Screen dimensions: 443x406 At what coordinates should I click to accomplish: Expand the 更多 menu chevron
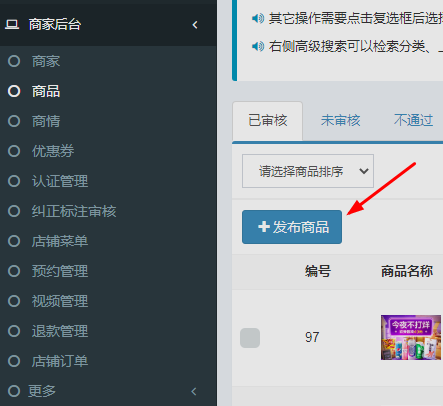[x=194, y=391]
